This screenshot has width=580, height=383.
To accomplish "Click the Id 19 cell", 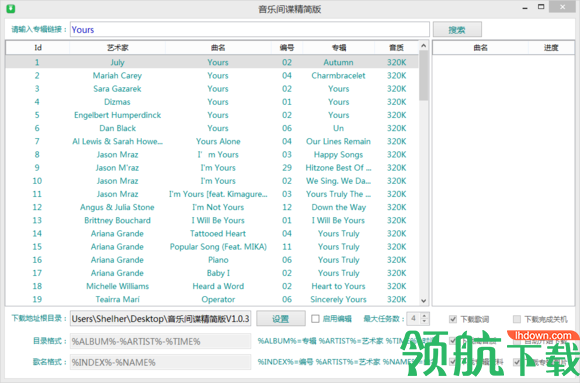I will [37, 299].
